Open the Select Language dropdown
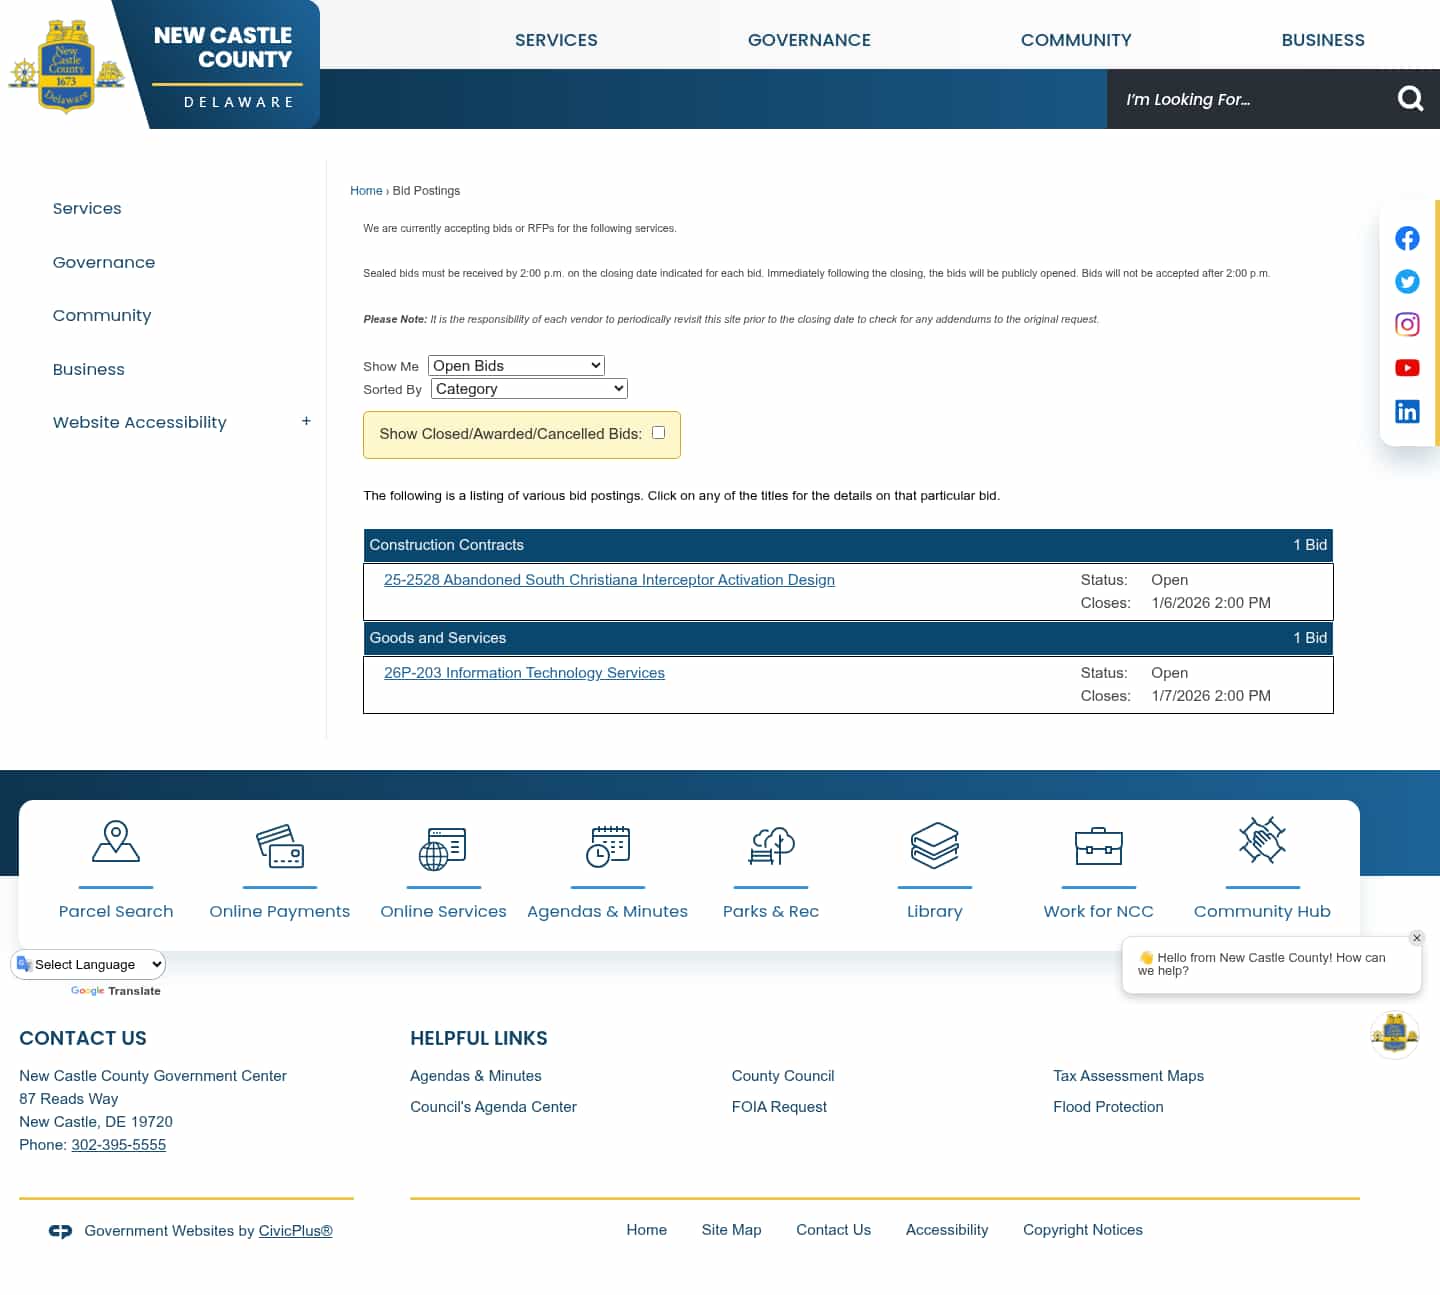This screenshot has width=1440, height=1295. pos(87,964)
